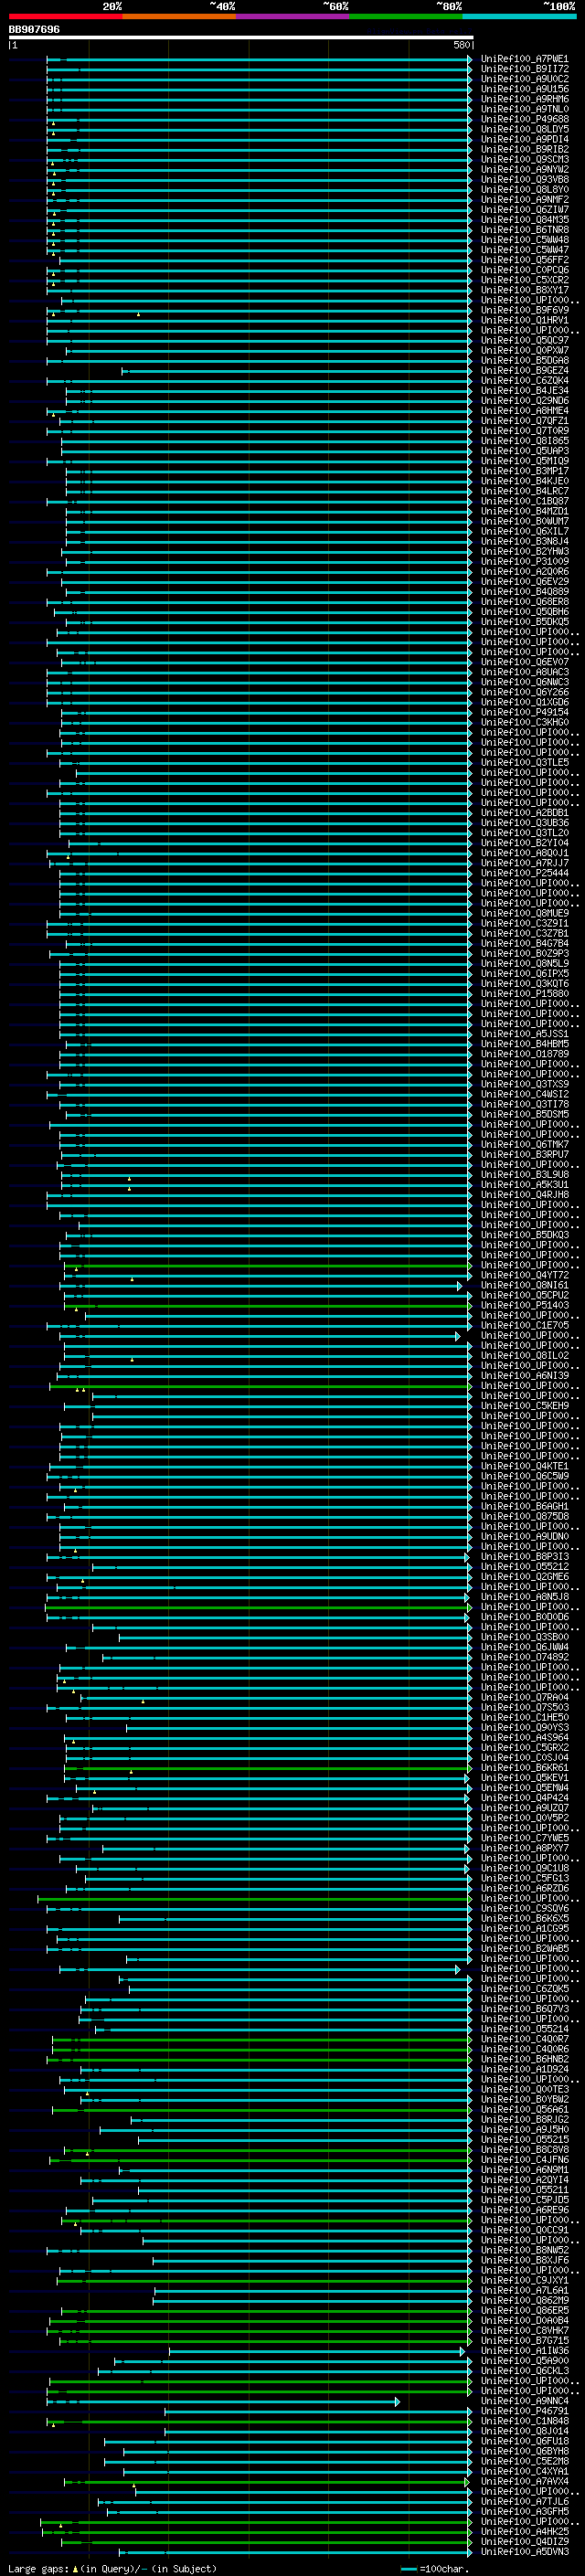Select label UniRef100_A5DVN3
The image size is (585, 2576).
pyautogui.click(x=524, y=2552)
